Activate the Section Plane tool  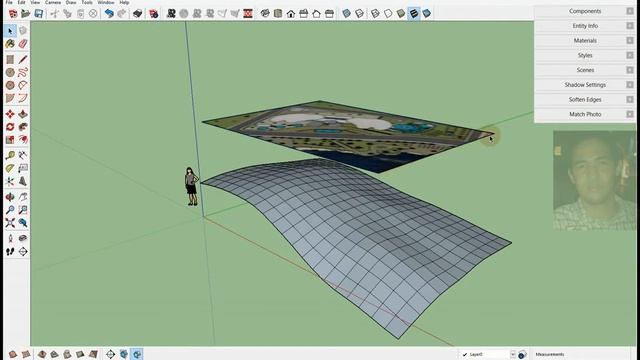click(x=23, y=251)
